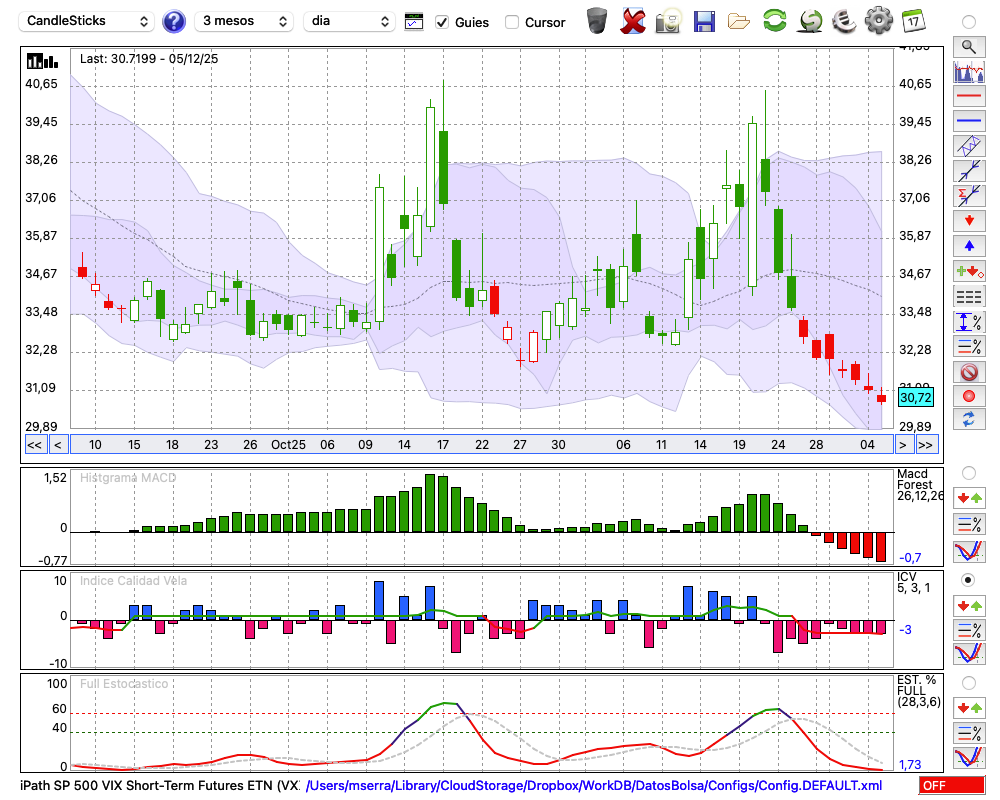1000x800 pixels.
Task: Open the 3 mesos period dropdown
Action: pyautogui.click(x=244, y=21)
